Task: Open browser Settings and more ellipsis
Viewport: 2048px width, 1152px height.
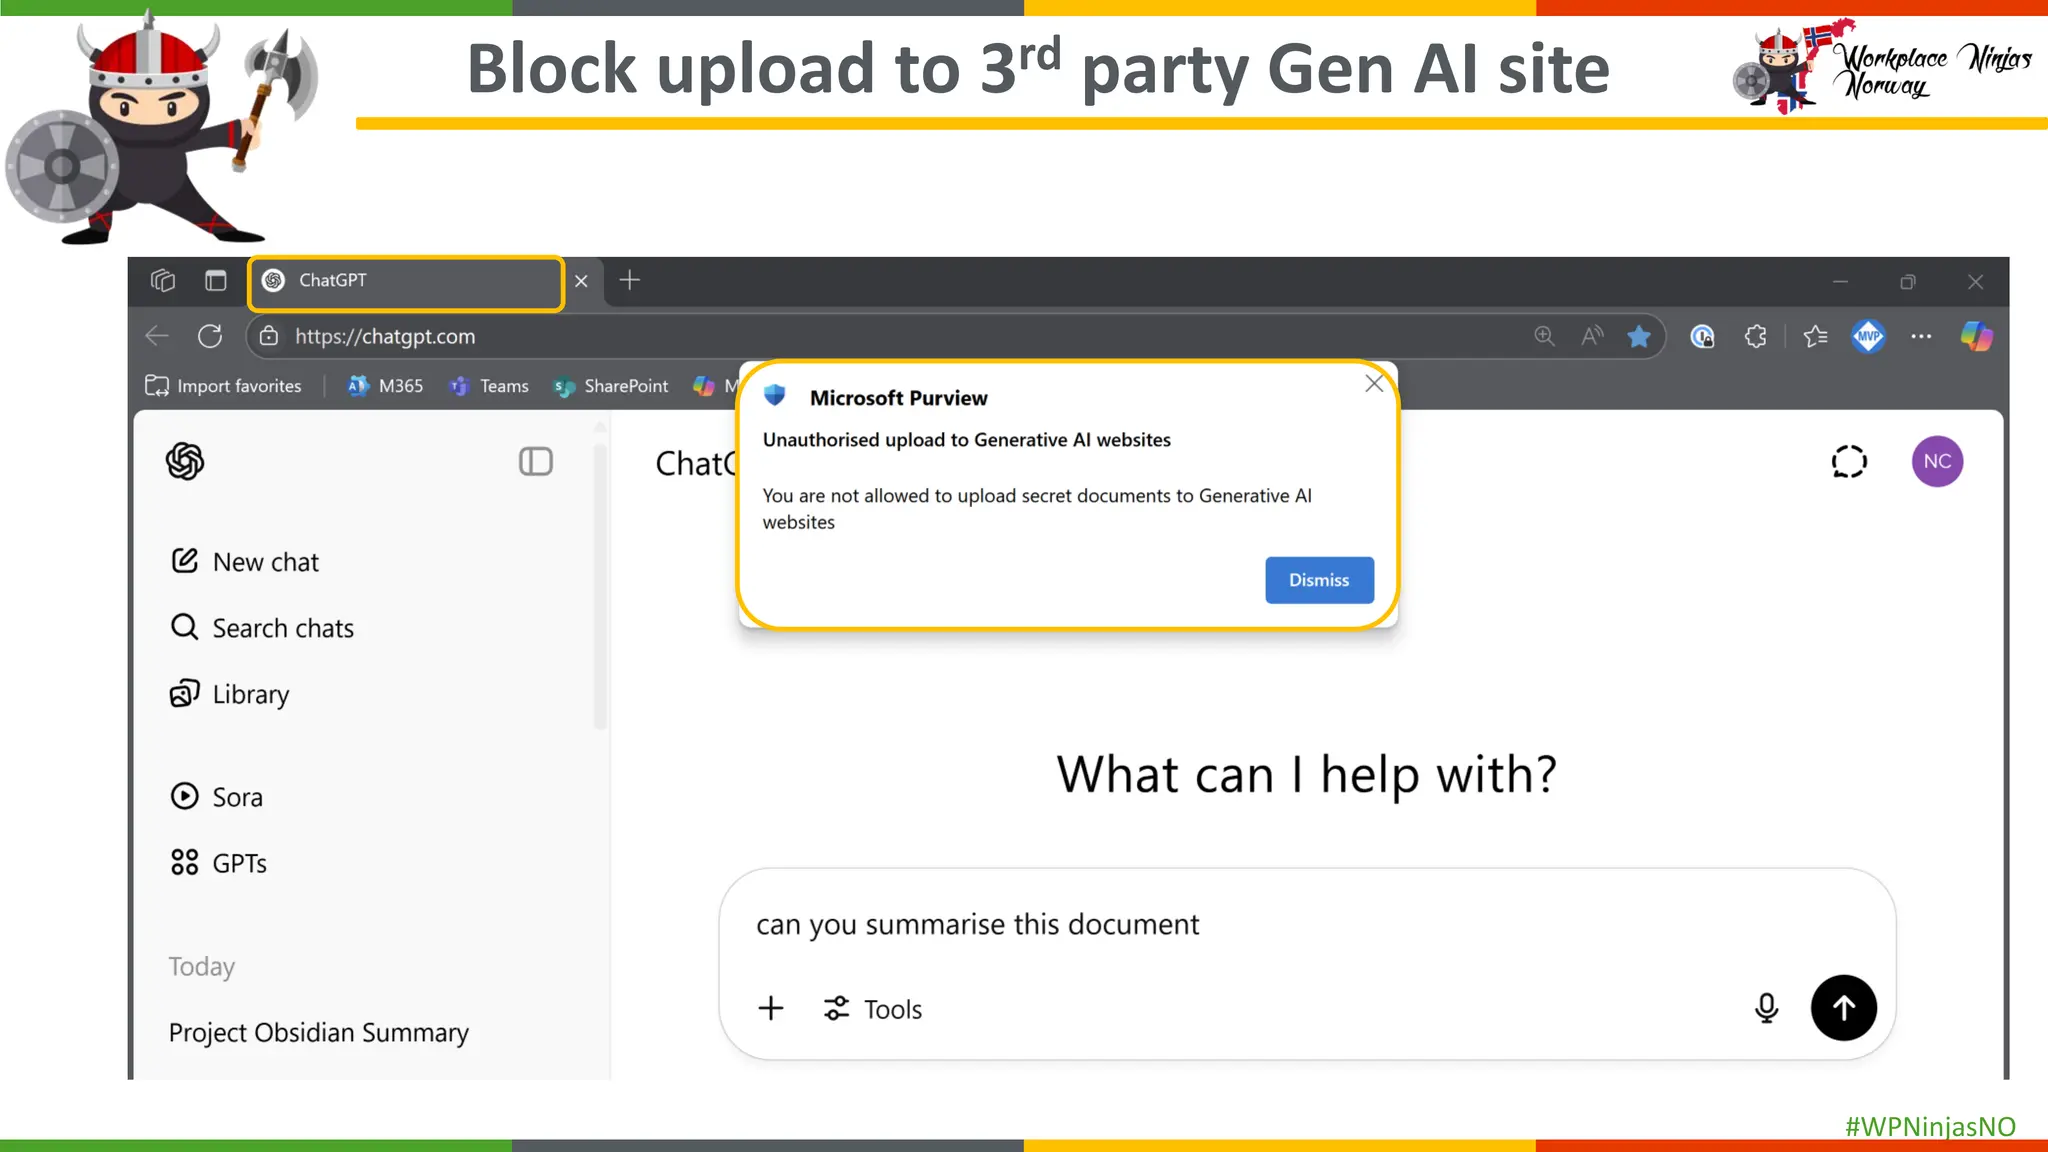Action: click(x=1921, y=337)
